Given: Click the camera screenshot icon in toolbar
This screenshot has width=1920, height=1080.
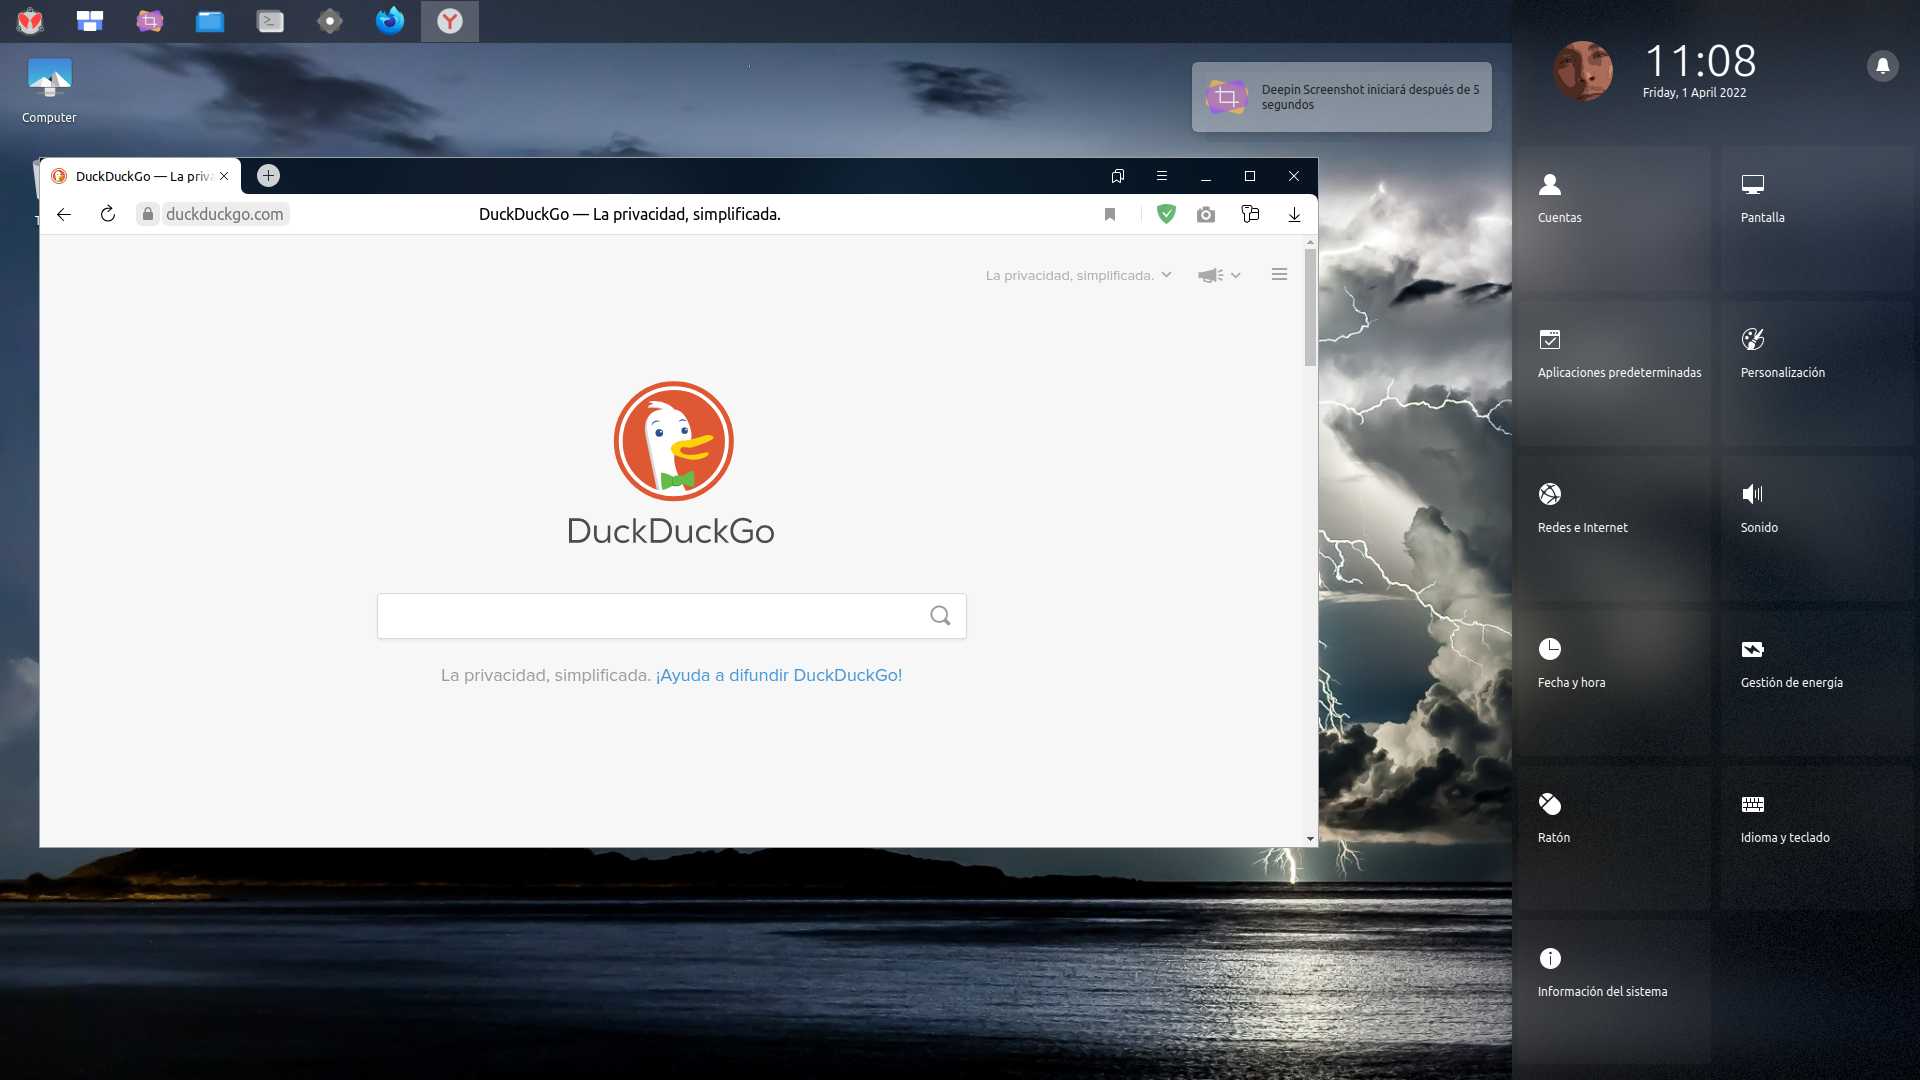Looking at the screenshot, I should tap(1206, 214).
